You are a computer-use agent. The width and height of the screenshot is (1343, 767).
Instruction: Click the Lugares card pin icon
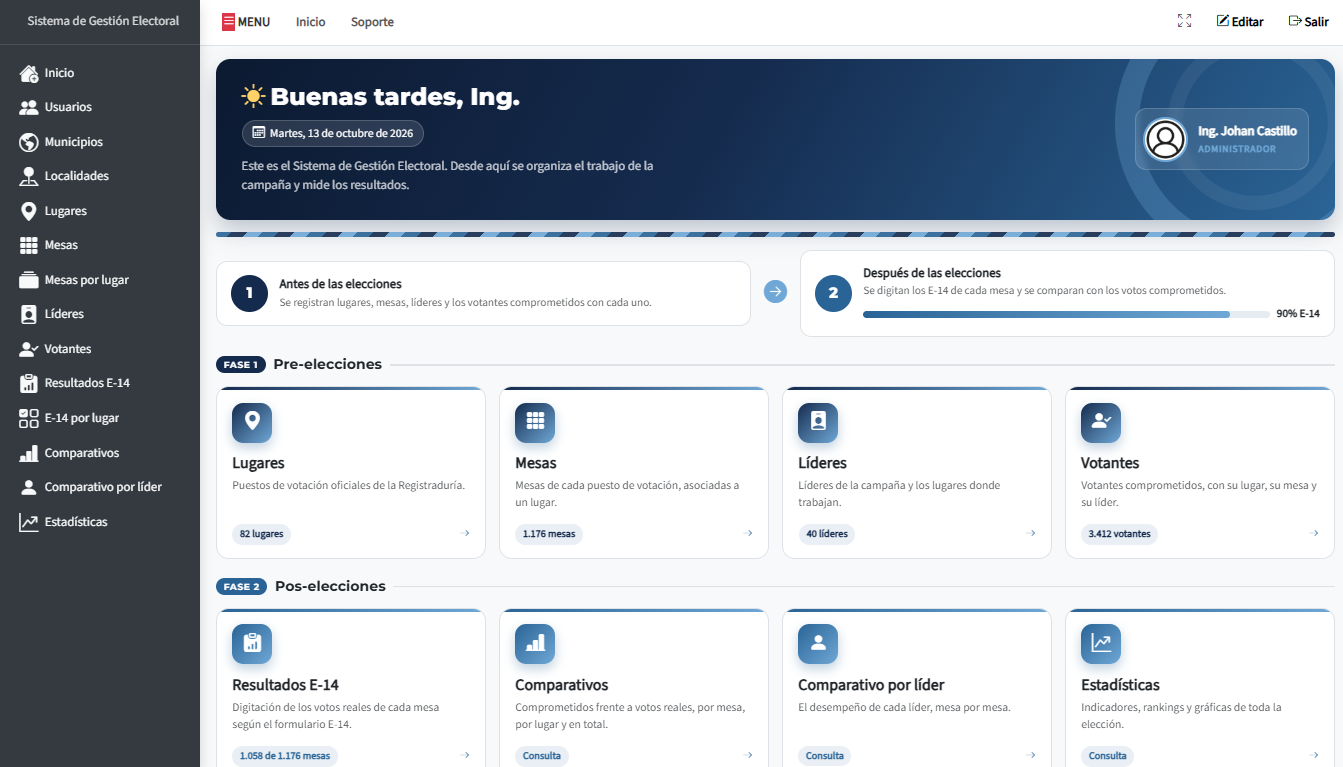252,423
